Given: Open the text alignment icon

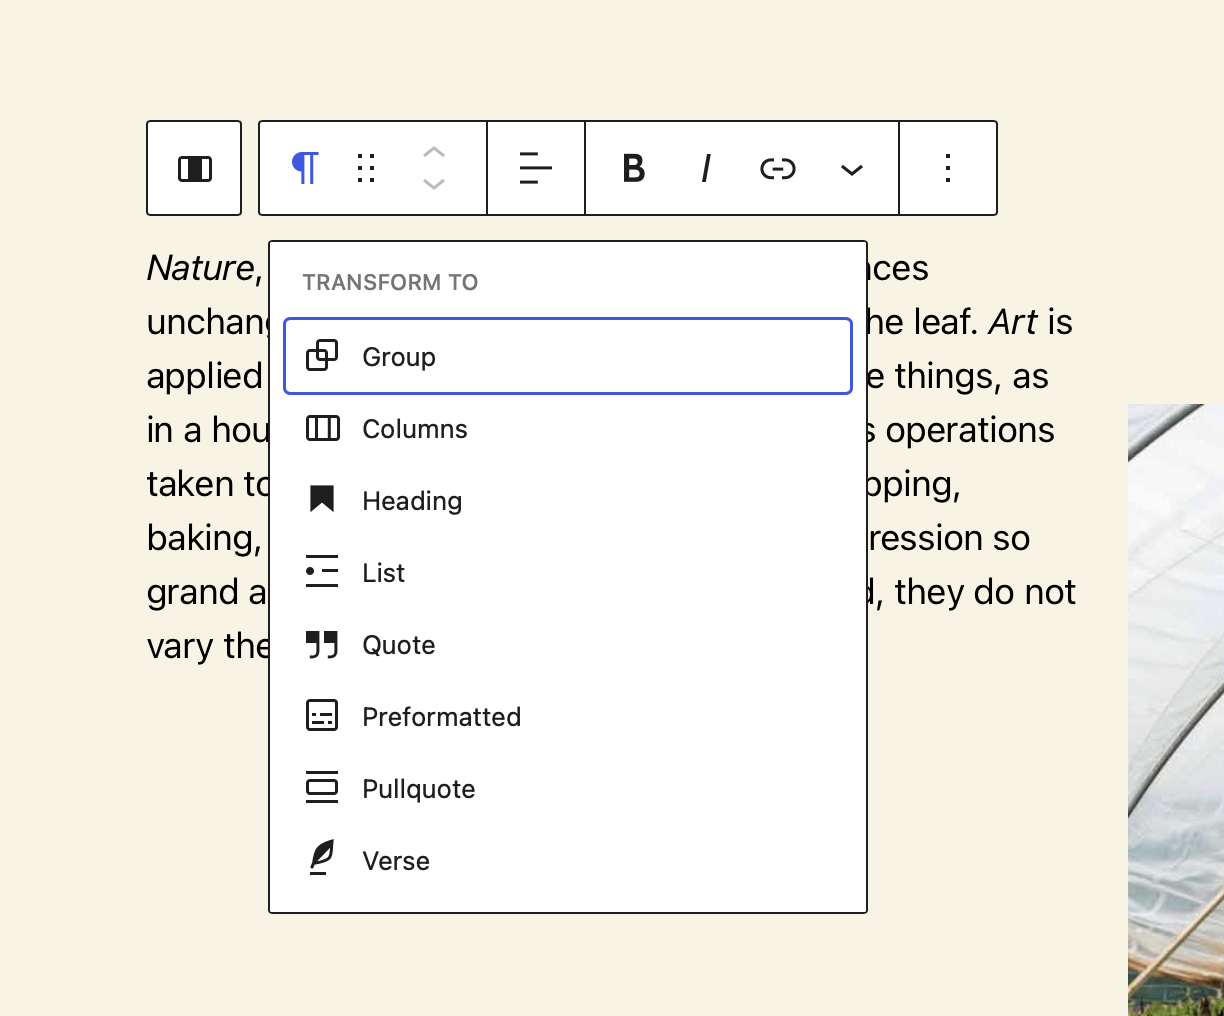Looking at the screenshot, I should (535, 168).
